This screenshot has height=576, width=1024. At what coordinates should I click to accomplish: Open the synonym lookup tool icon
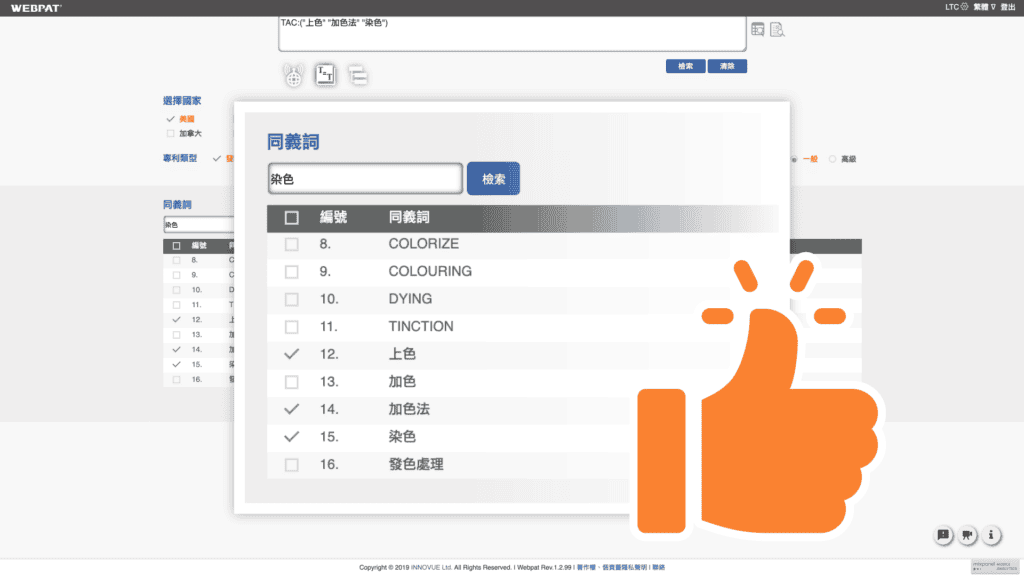[325, 74]
